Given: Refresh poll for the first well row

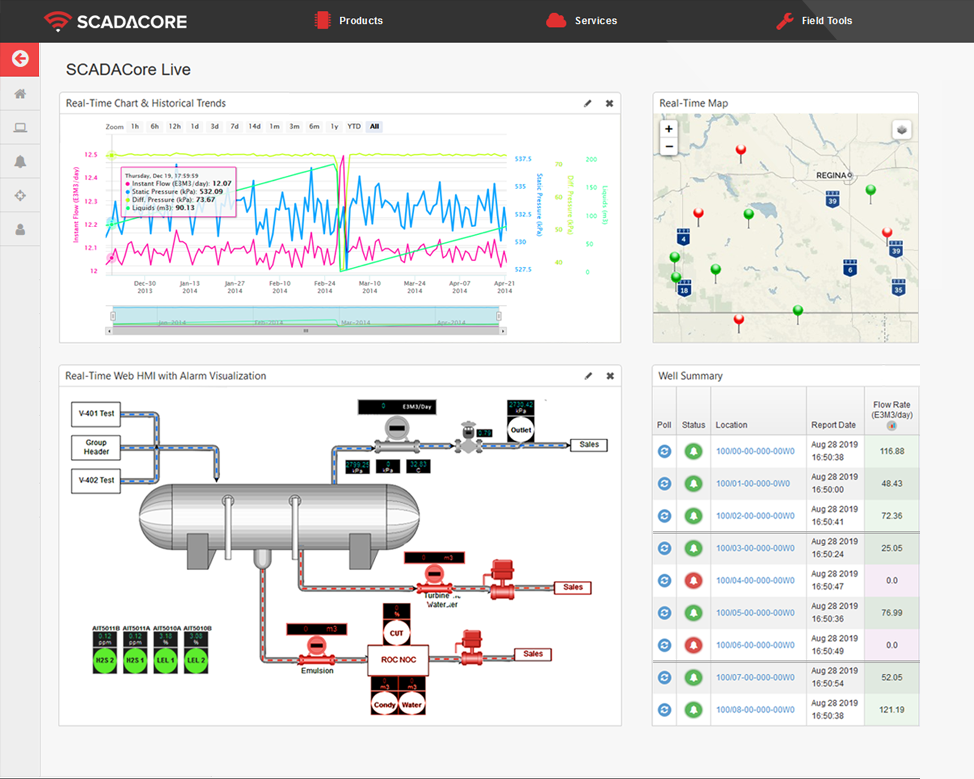Looking at the screenshot, I should [663, 451].
